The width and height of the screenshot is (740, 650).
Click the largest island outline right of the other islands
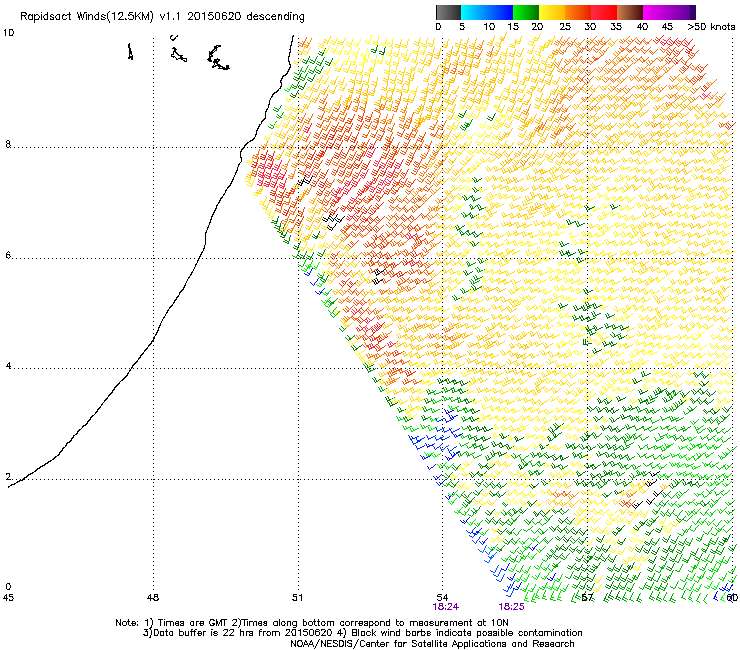click(218, 58)
